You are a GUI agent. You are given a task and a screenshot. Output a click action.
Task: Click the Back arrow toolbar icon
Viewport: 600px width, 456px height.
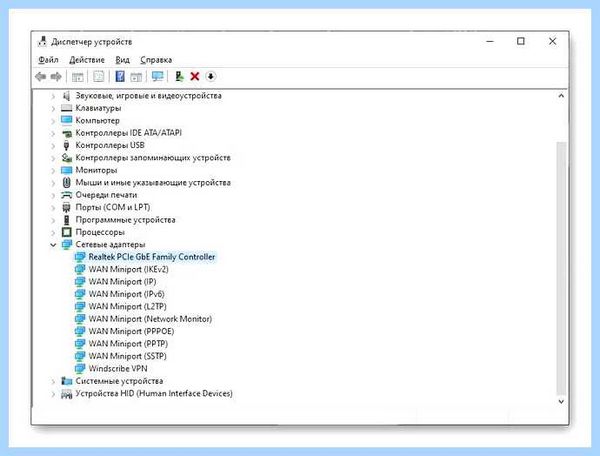point(41,77)
